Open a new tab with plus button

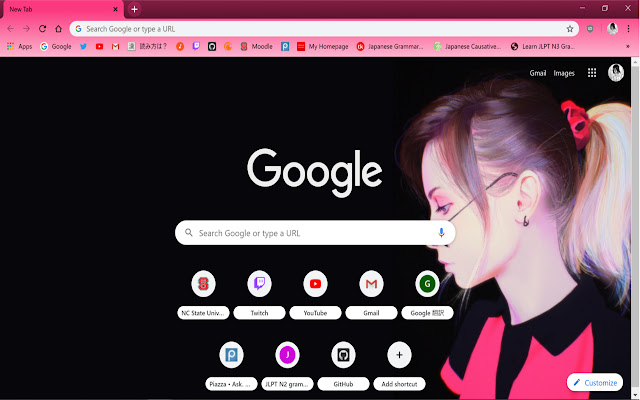(134, 9)
